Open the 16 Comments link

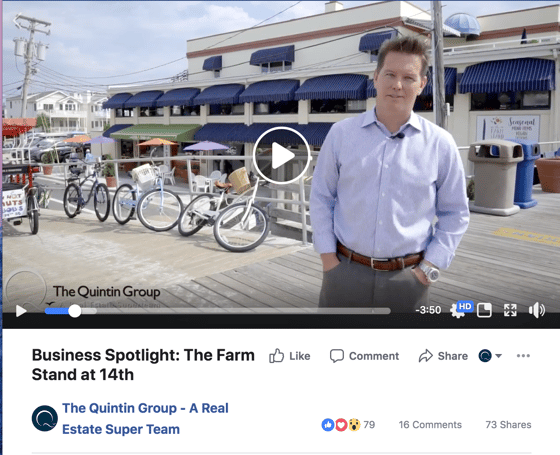click(x=430, y=425)
